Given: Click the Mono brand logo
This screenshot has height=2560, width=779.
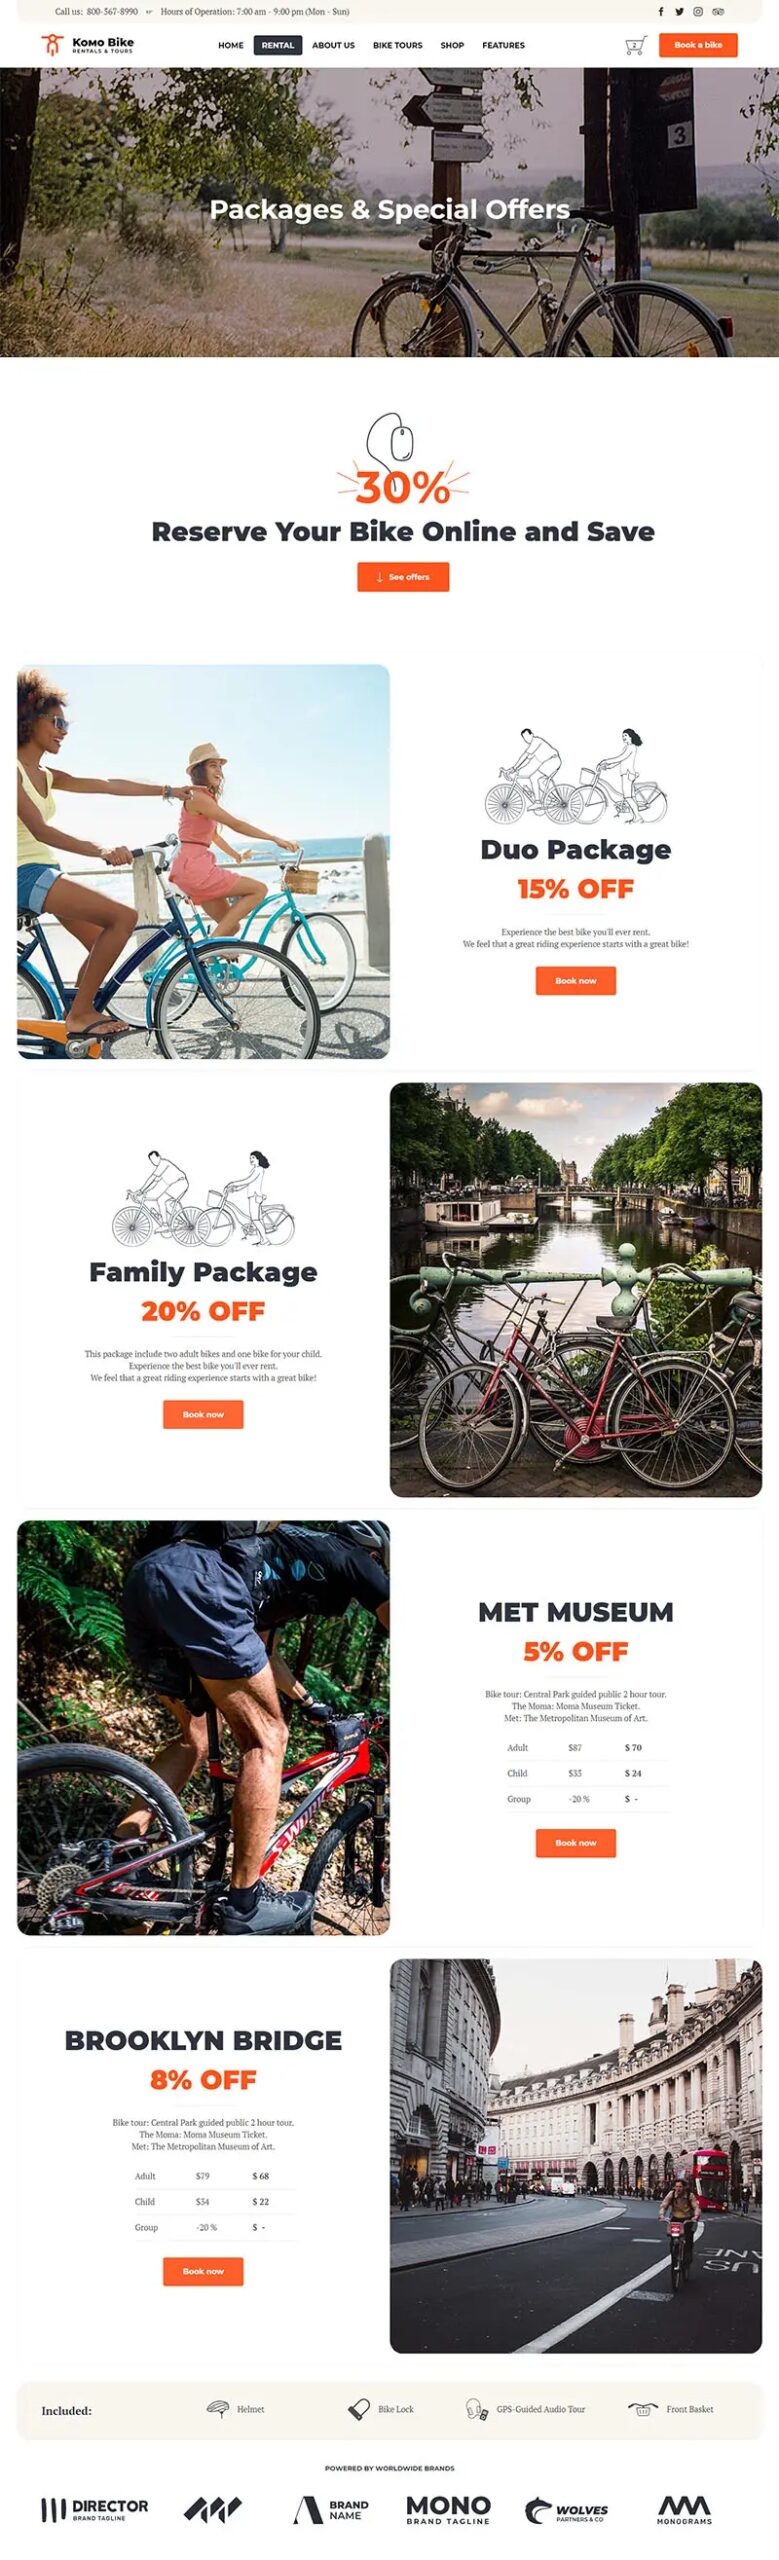Looking at the screenshot, I should 448,2509.
